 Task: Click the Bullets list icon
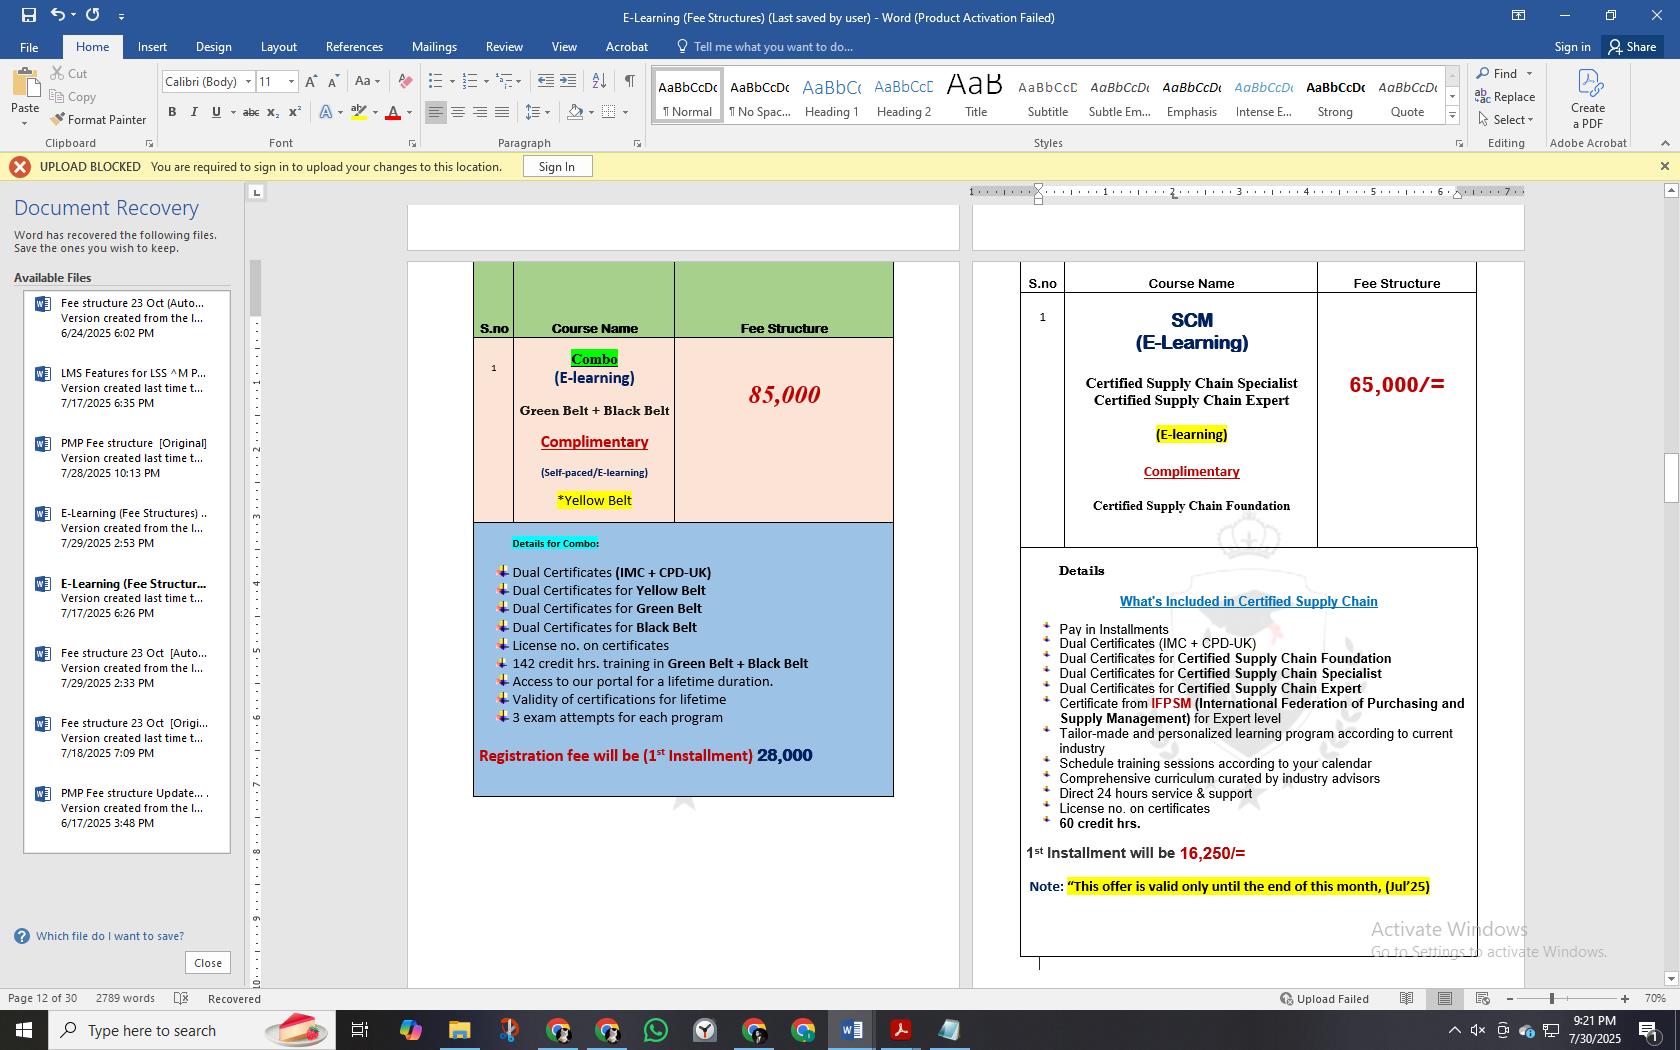(x=435, y=82)
